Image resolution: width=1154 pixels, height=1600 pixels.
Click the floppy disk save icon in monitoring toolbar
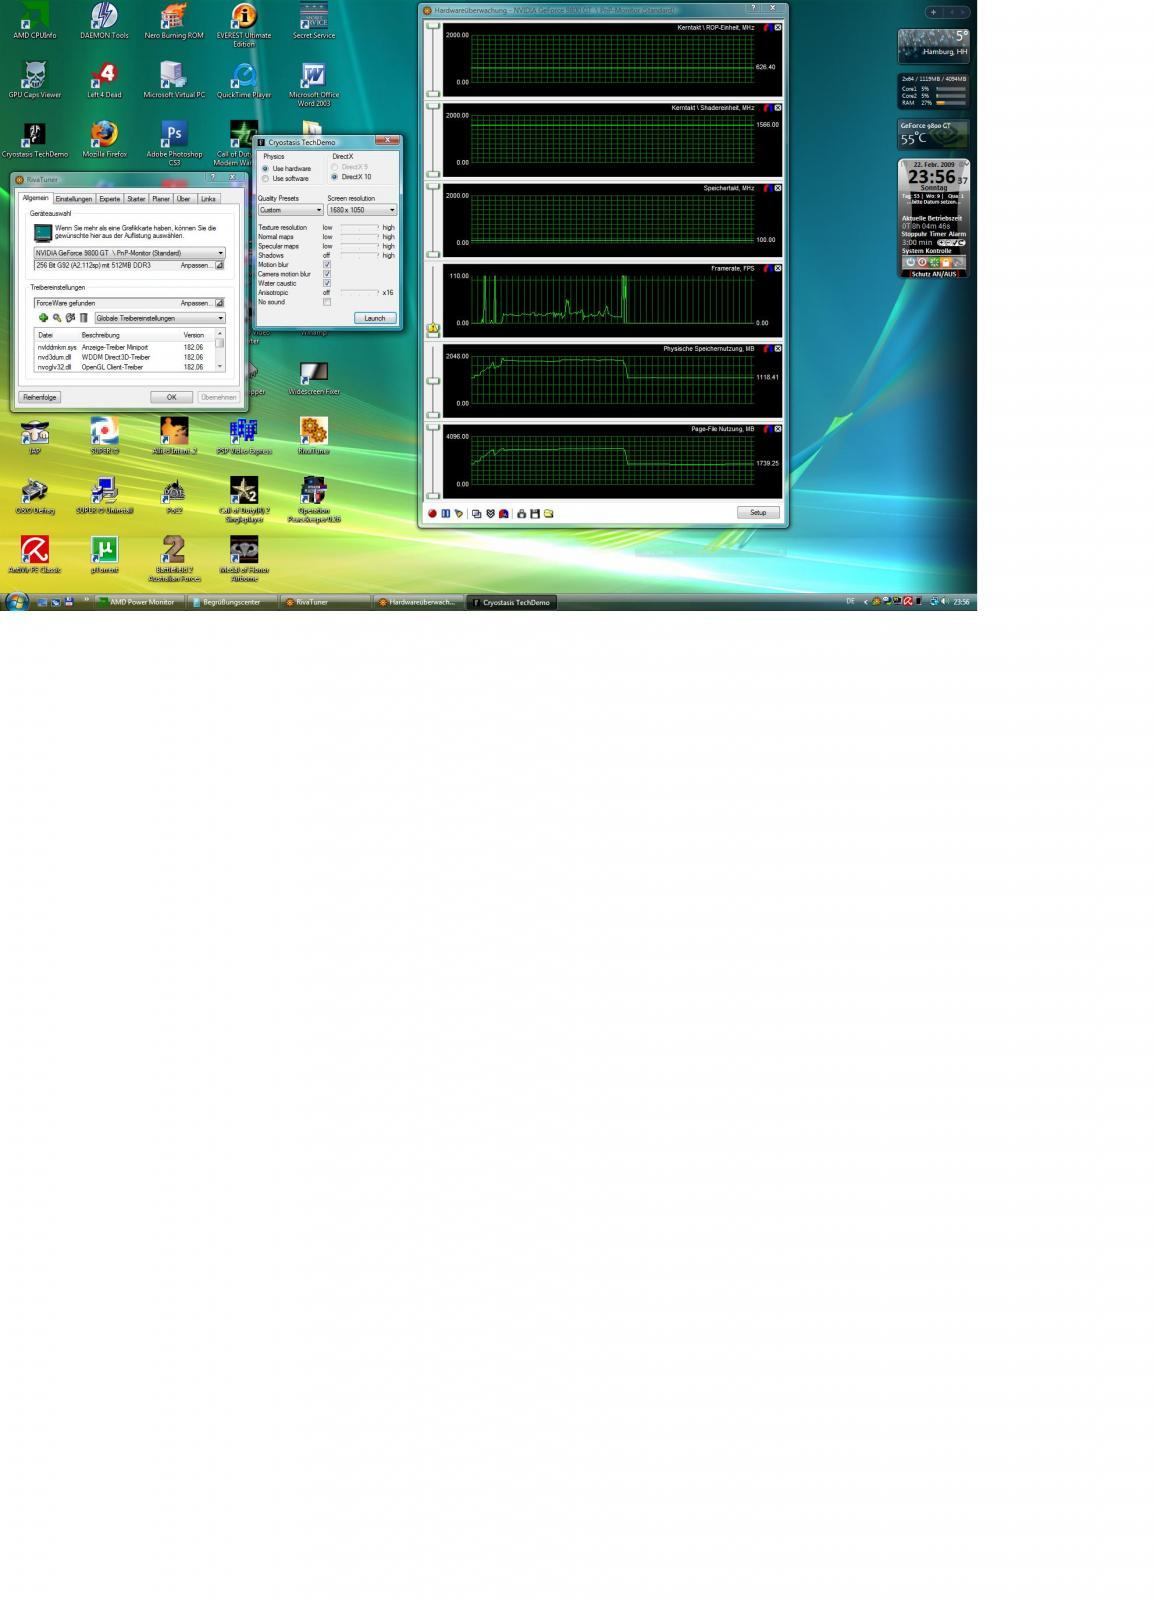(535, 513)
